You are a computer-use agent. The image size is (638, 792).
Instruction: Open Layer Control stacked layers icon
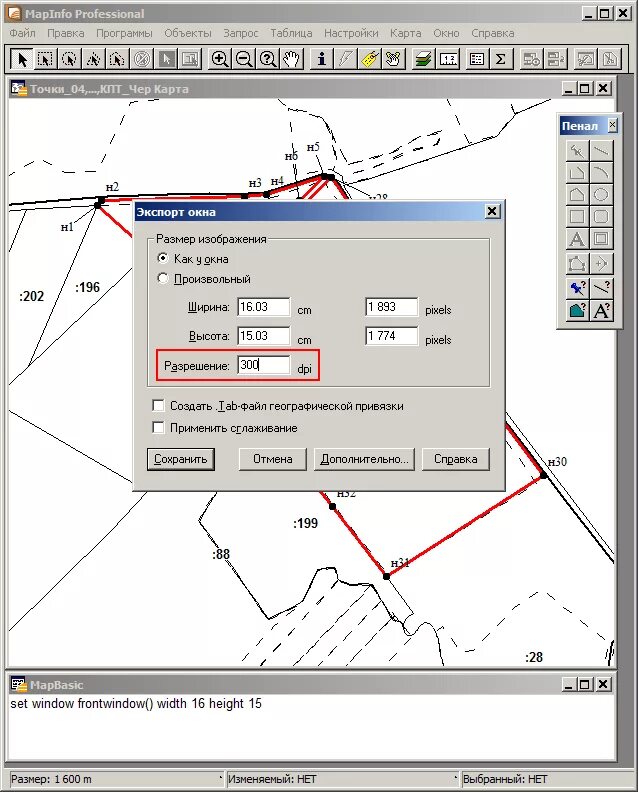pos(423,59)
